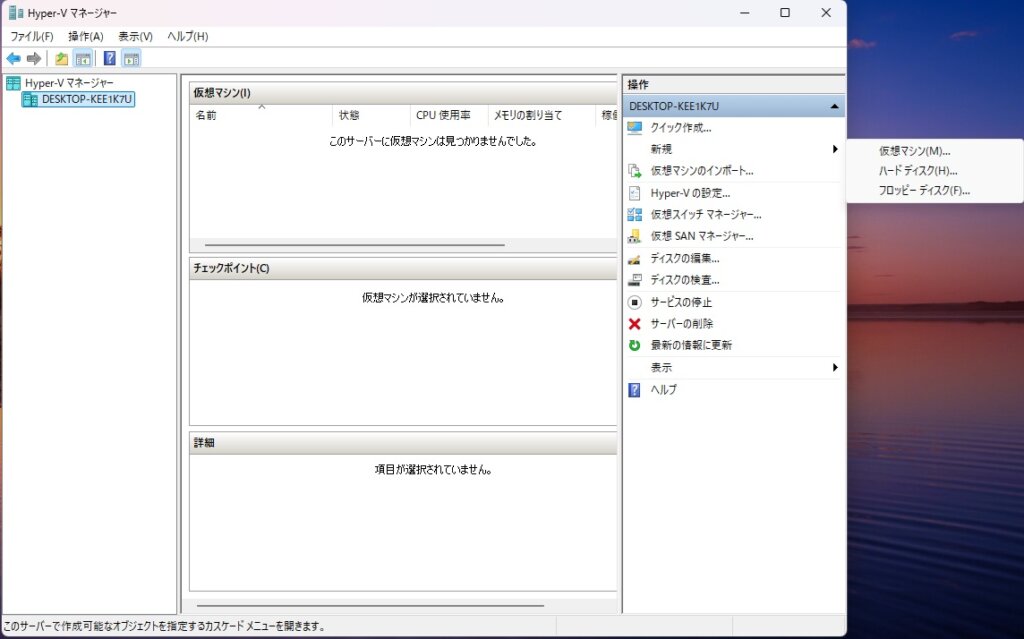Expand the 表示 submenu arrow in actions
Viewport: 1024px width, 639px height.
(835, 367)
